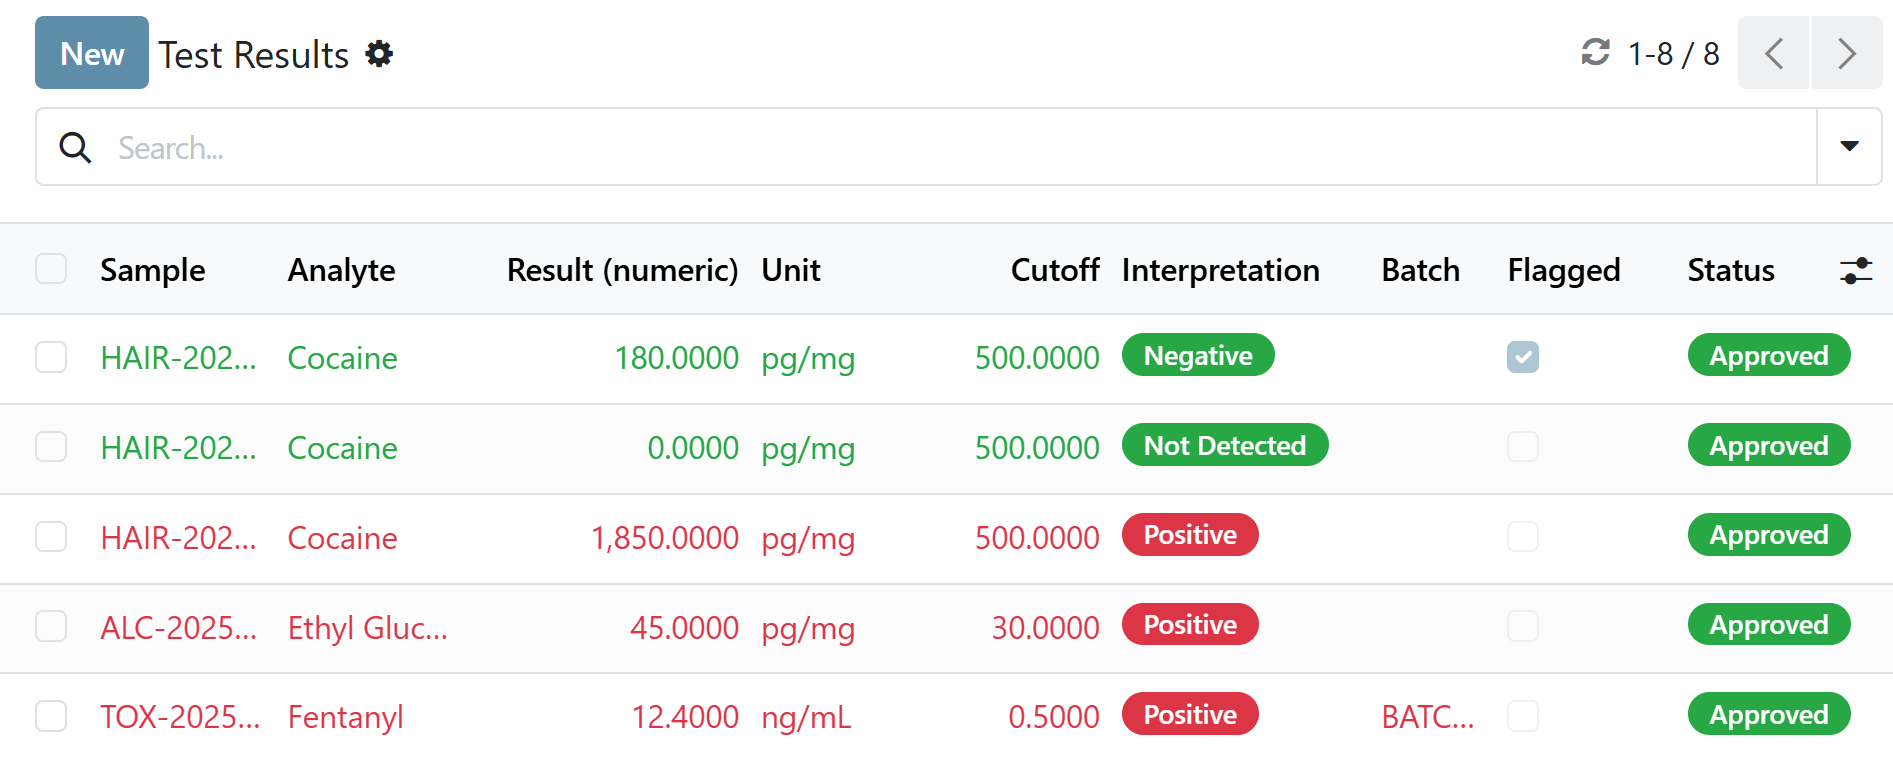Open the Test Results settings gear
This screenshot has width=1893, height=760.
point(379,54)
